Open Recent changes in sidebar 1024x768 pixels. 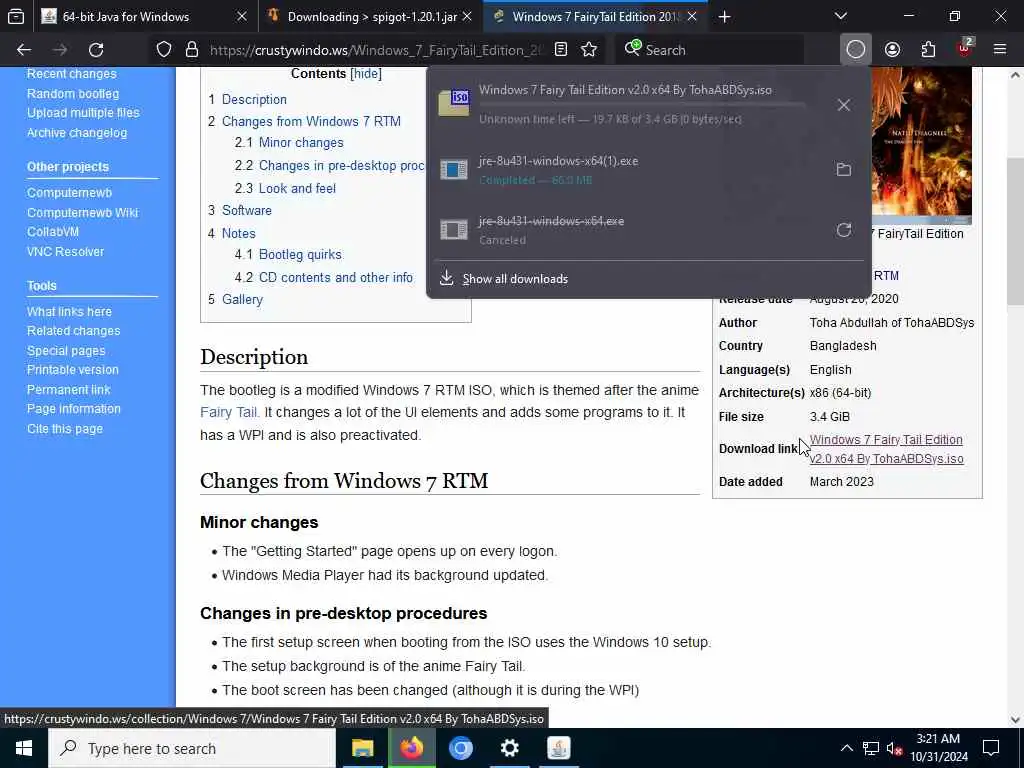(72, 74)
